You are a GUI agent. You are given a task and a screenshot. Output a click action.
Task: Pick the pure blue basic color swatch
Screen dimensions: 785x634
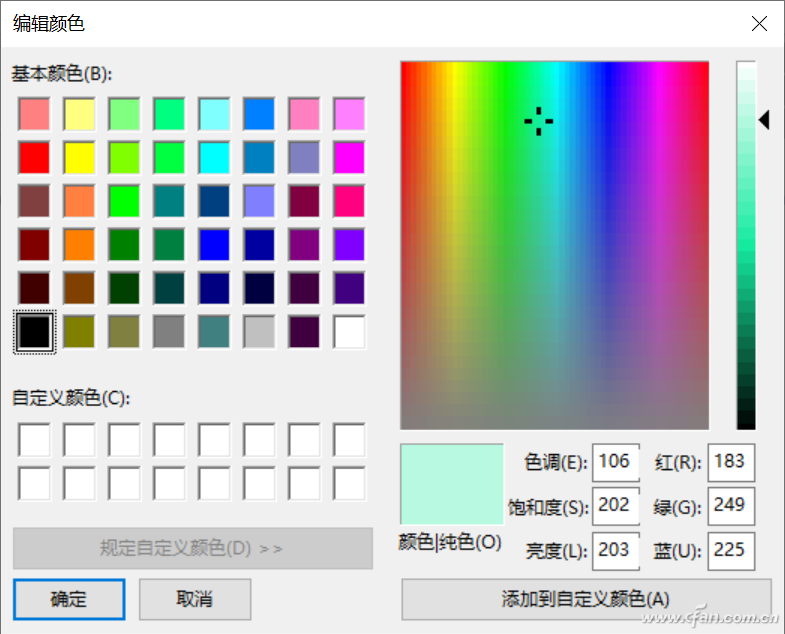[214, 244]
